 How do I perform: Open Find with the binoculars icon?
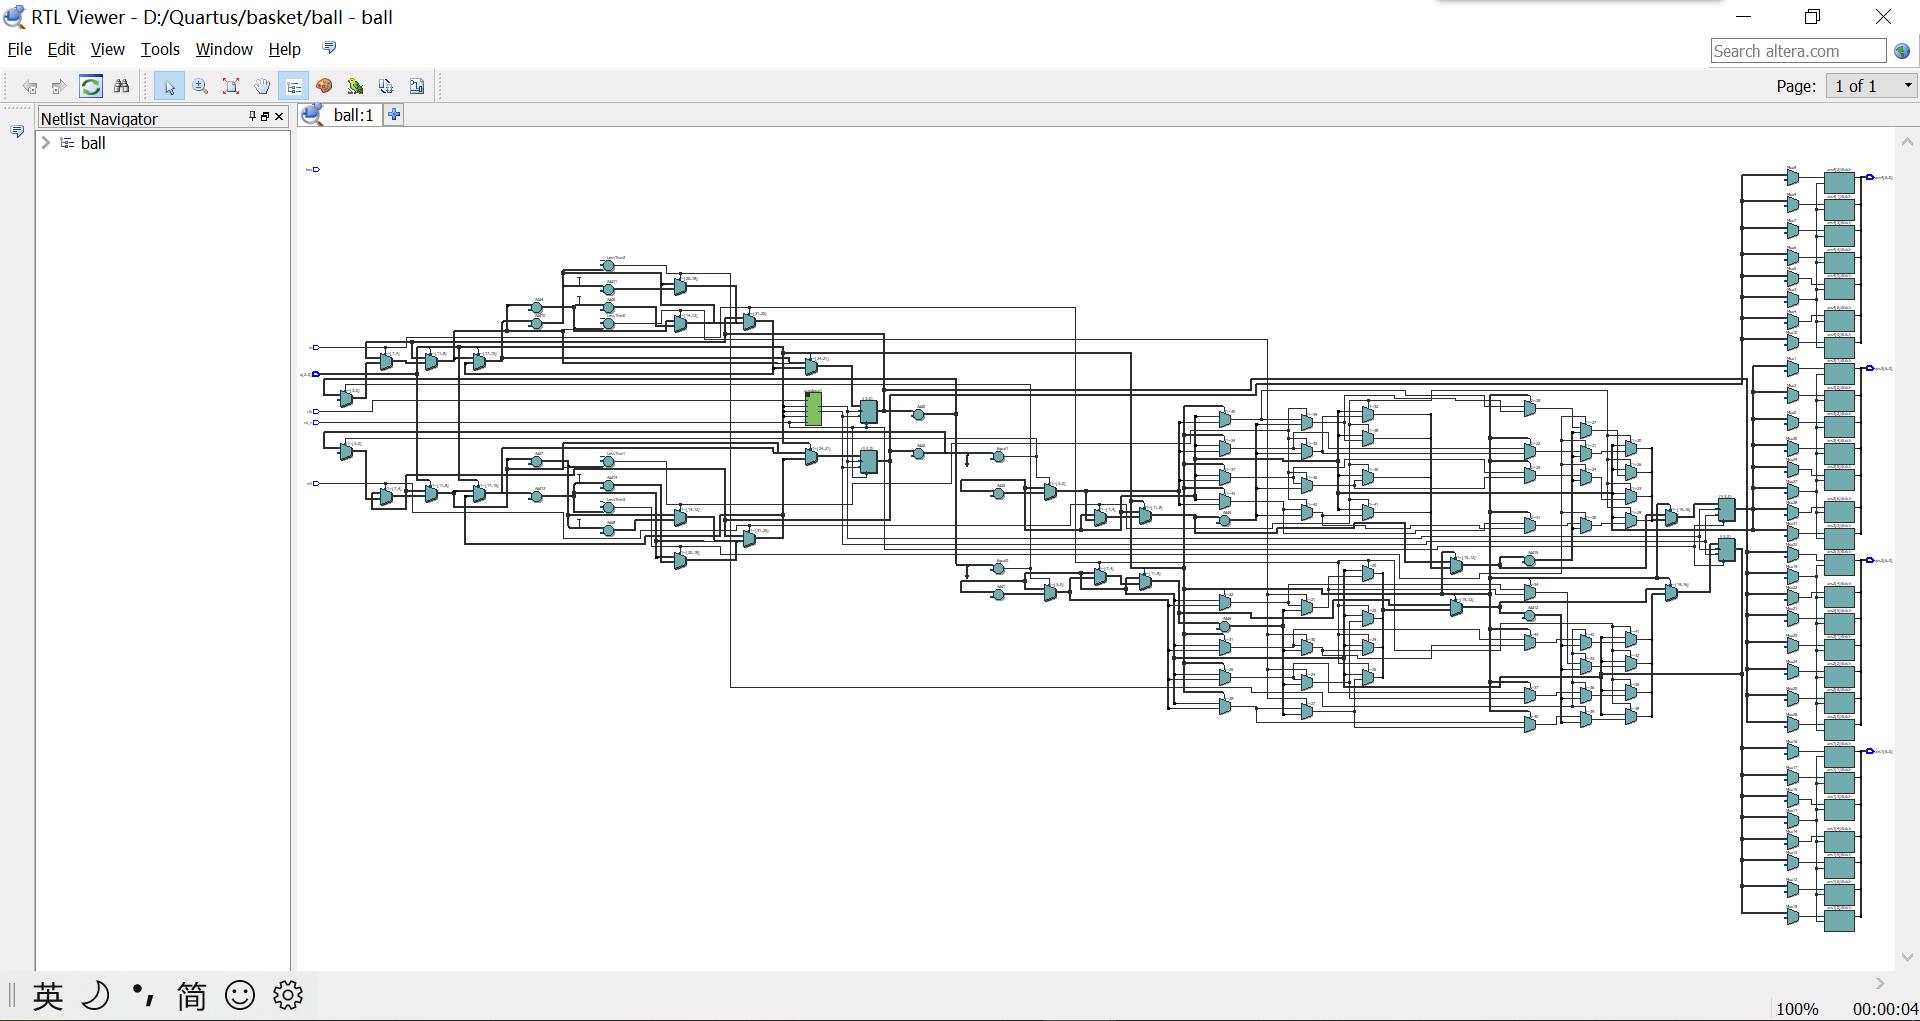tap(122, 86)
